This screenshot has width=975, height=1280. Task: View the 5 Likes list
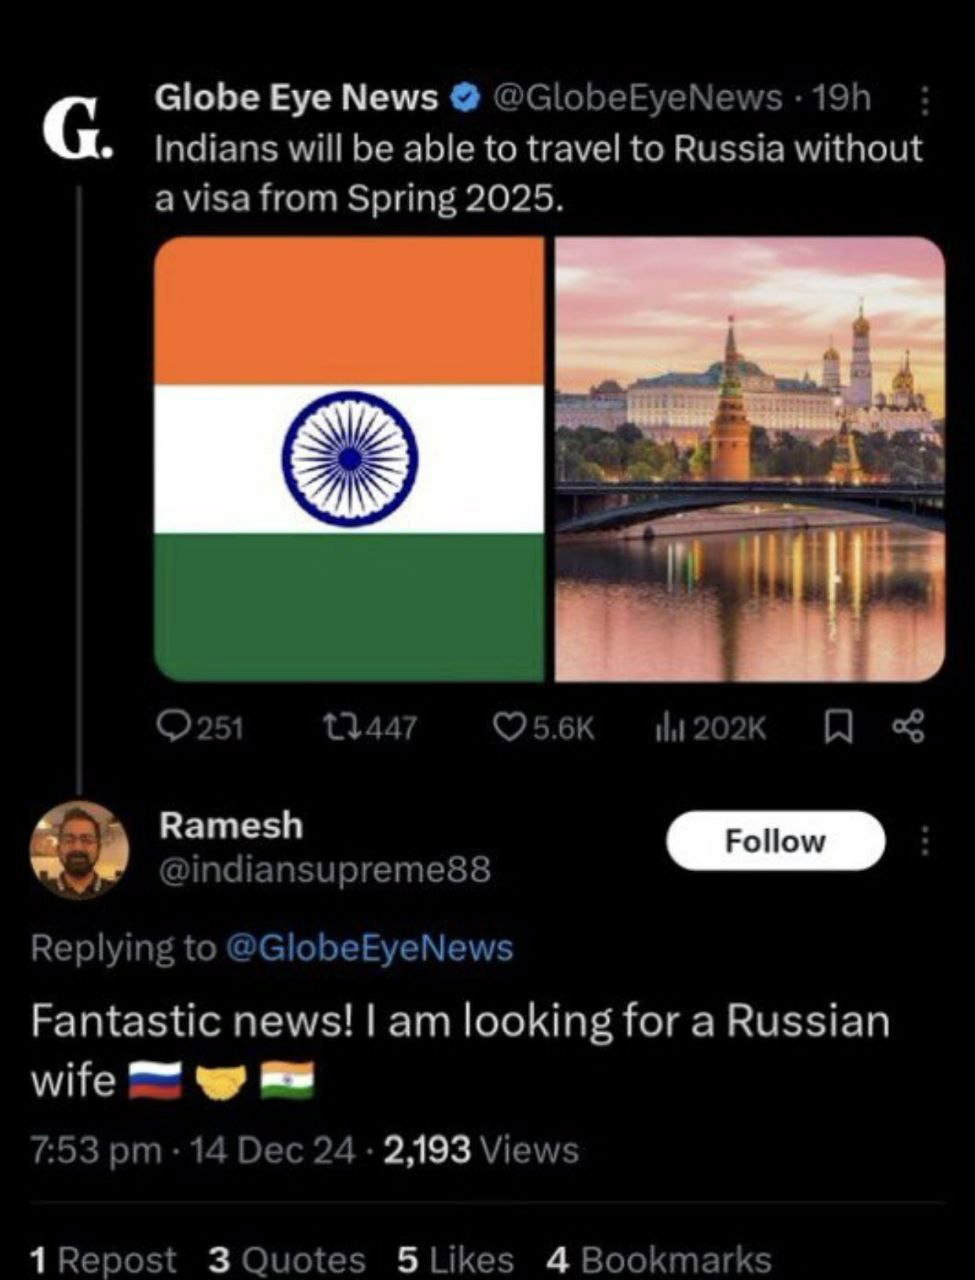[x=455, y=1259]
